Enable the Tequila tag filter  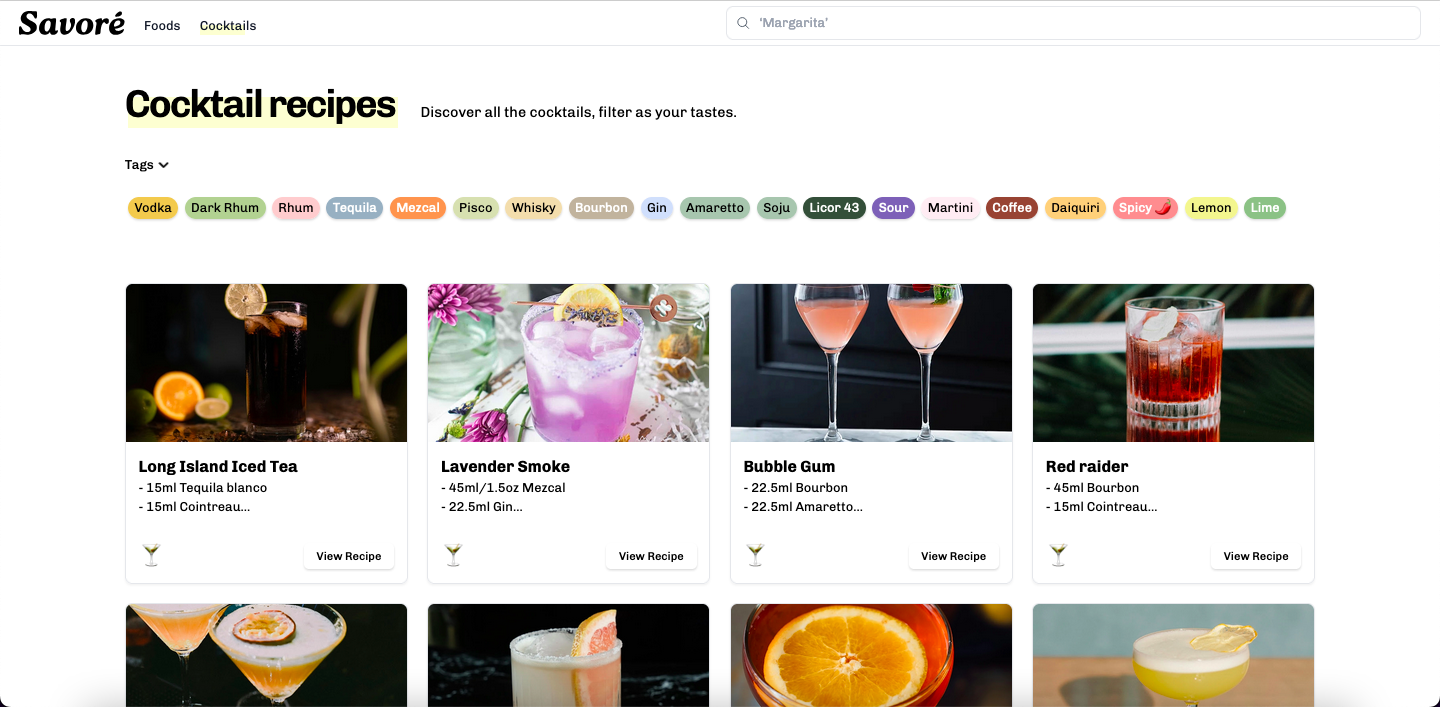coord(354,208)
